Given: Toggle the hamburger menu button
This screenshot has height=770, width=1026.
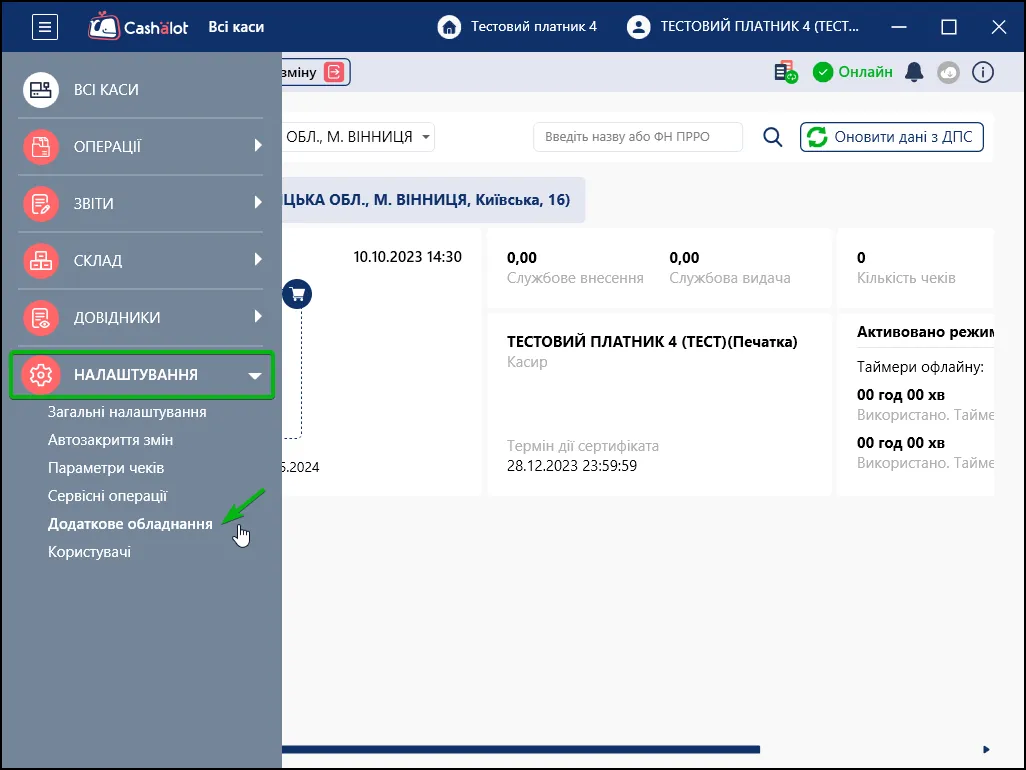Looking at the screenshot, I should tap(44, 27).
